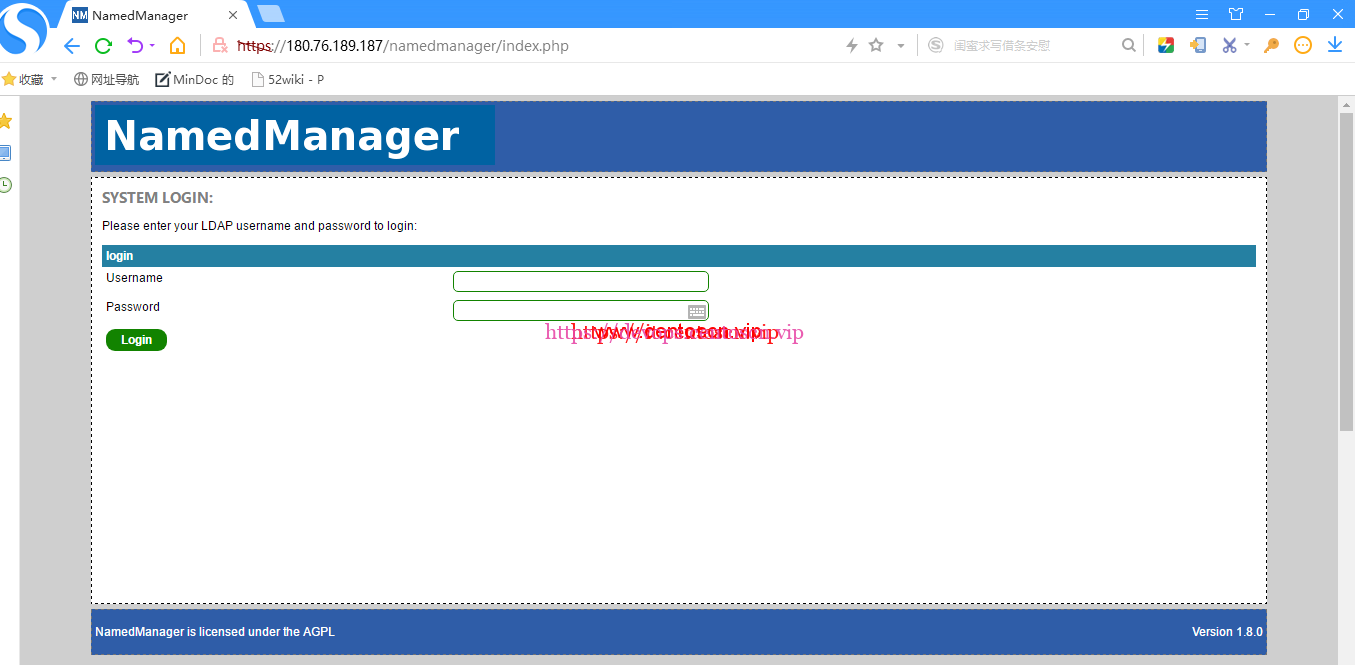The image size is (1355, 665).
Task: Open a new tab beside NamedManager tab
Action: coord(270,14)
